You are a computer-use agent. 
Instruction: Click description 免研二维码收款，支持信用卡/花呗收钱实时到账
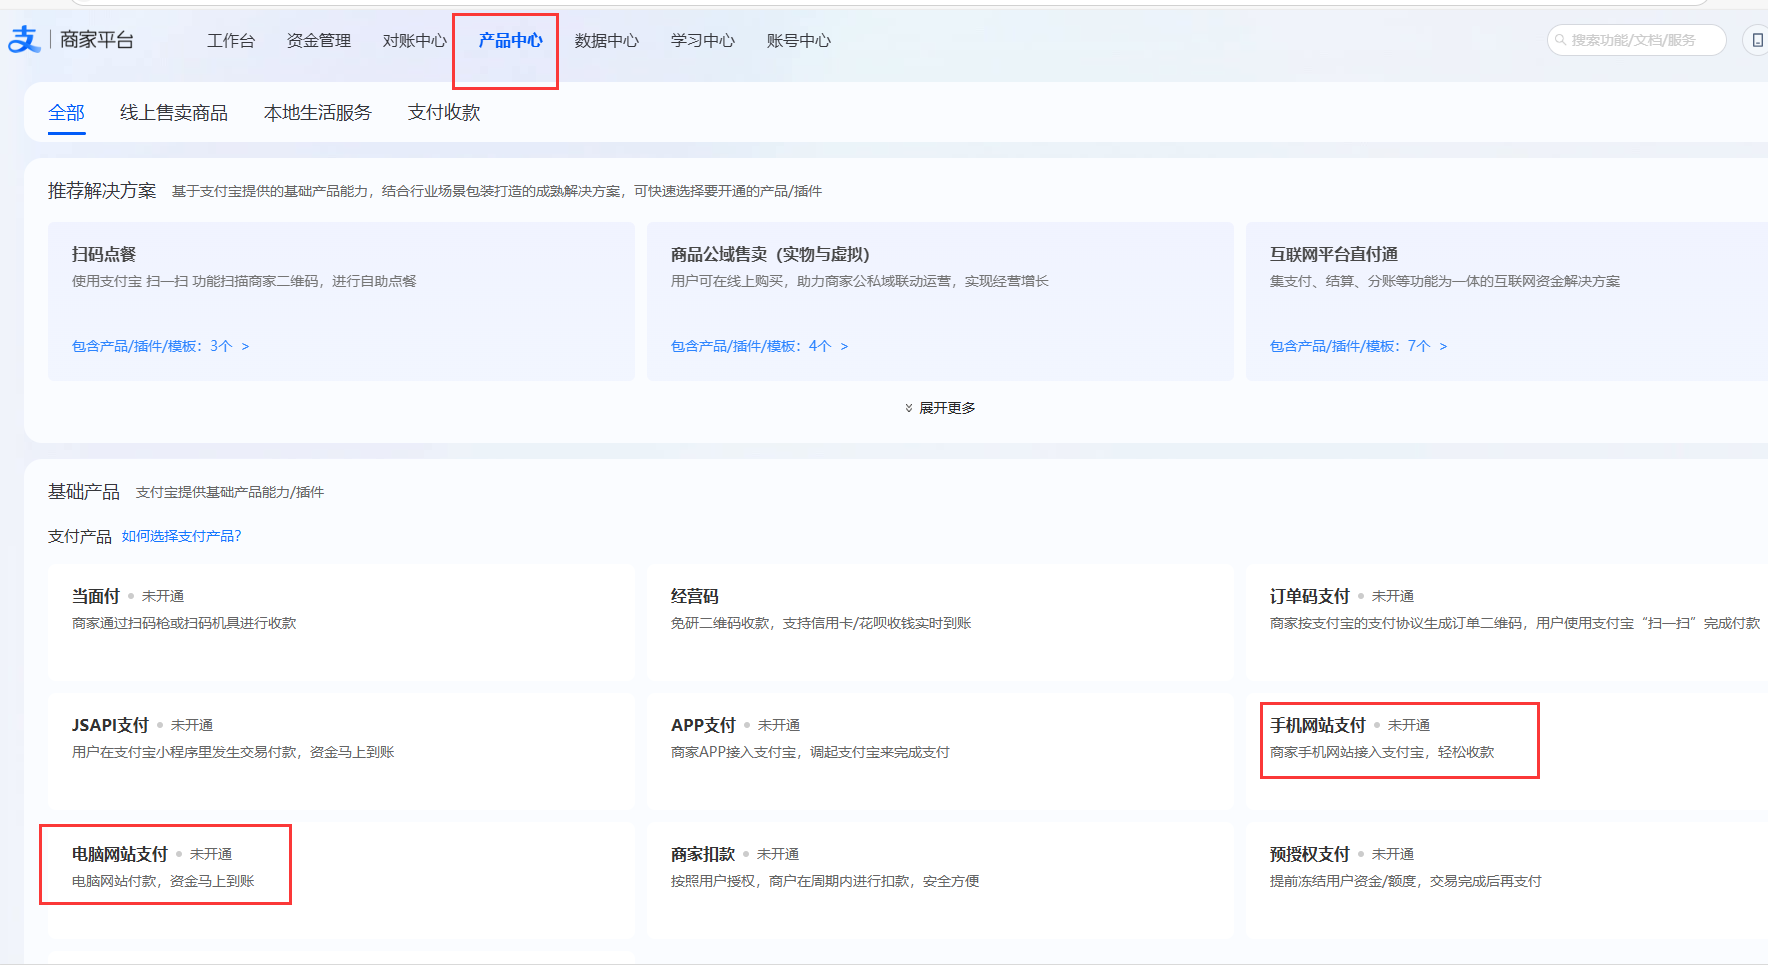[821, 623]
